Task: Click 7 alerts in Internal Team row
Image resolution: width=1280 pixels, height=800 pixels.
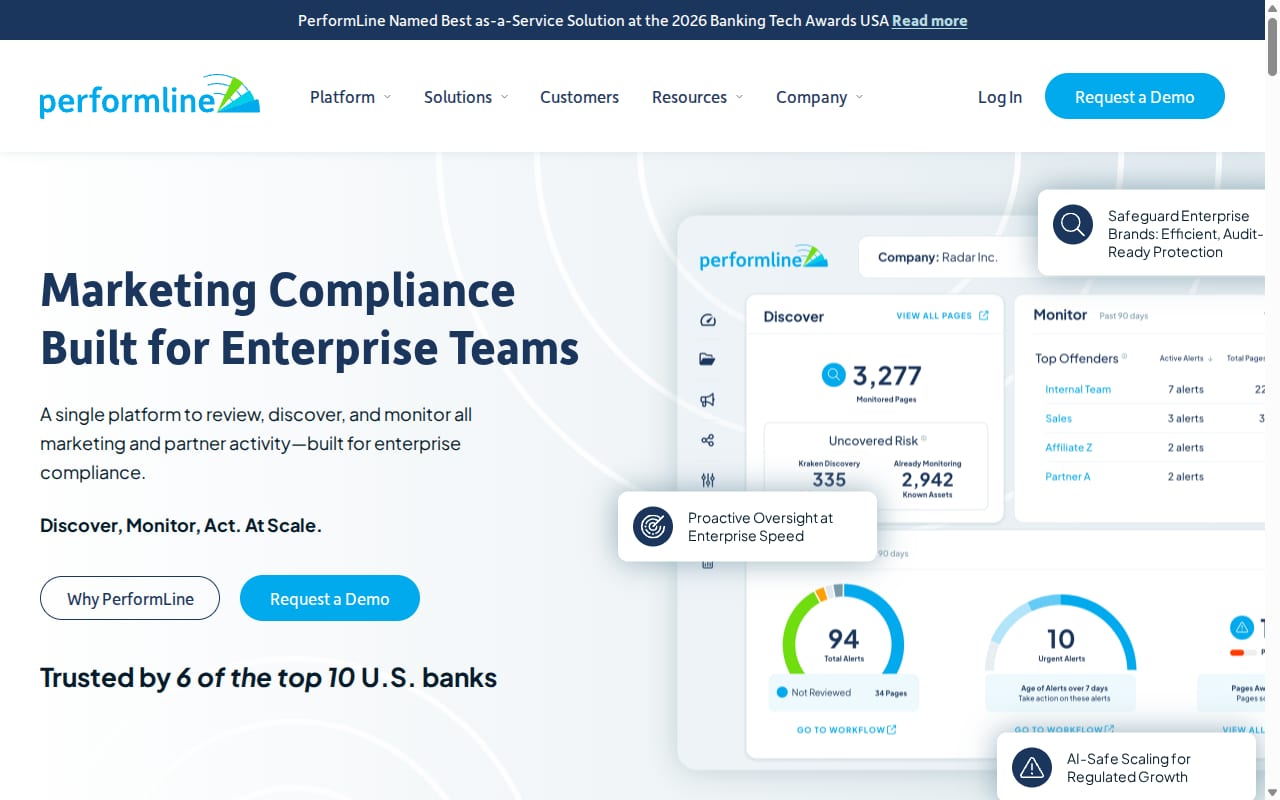Action: pyautogui.click(x=1186, y=389)
